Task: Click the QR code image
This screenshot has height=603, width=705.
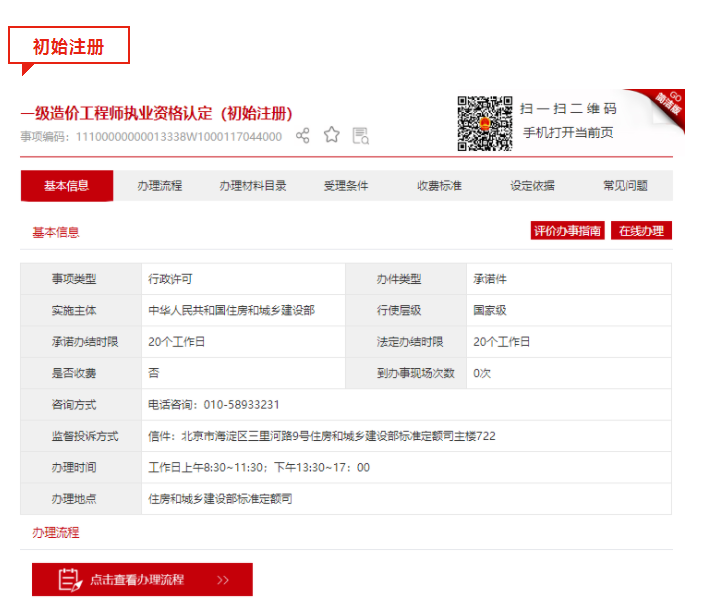Action: tap(485, 122)
